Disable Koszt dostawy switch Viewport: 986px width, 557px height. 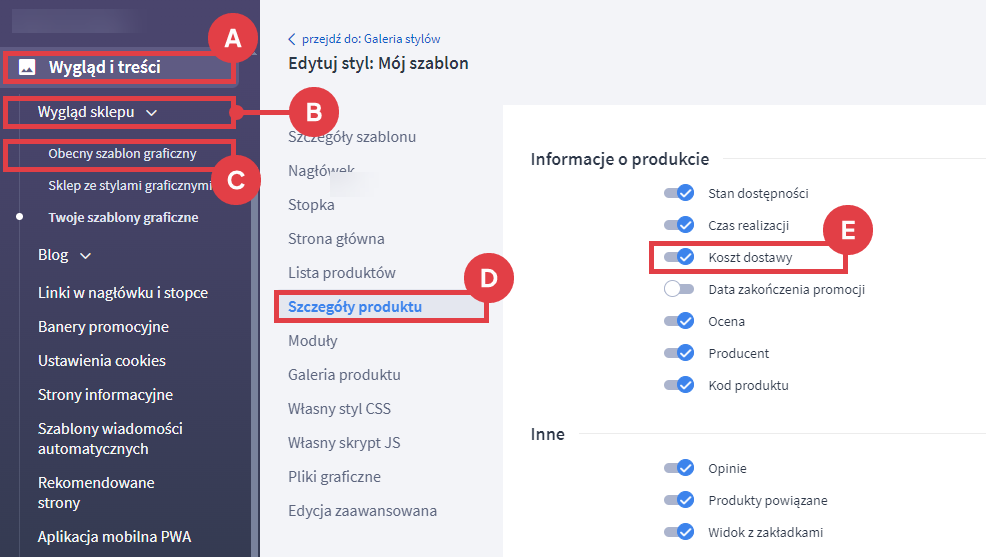pyautogui.click(x=679, y=257)
